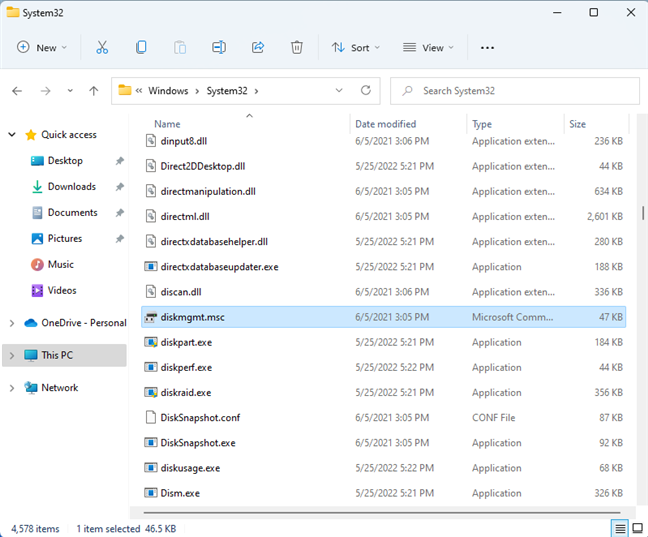
Task: Collapse the Quick access tree node
Action: coord(12,134)
